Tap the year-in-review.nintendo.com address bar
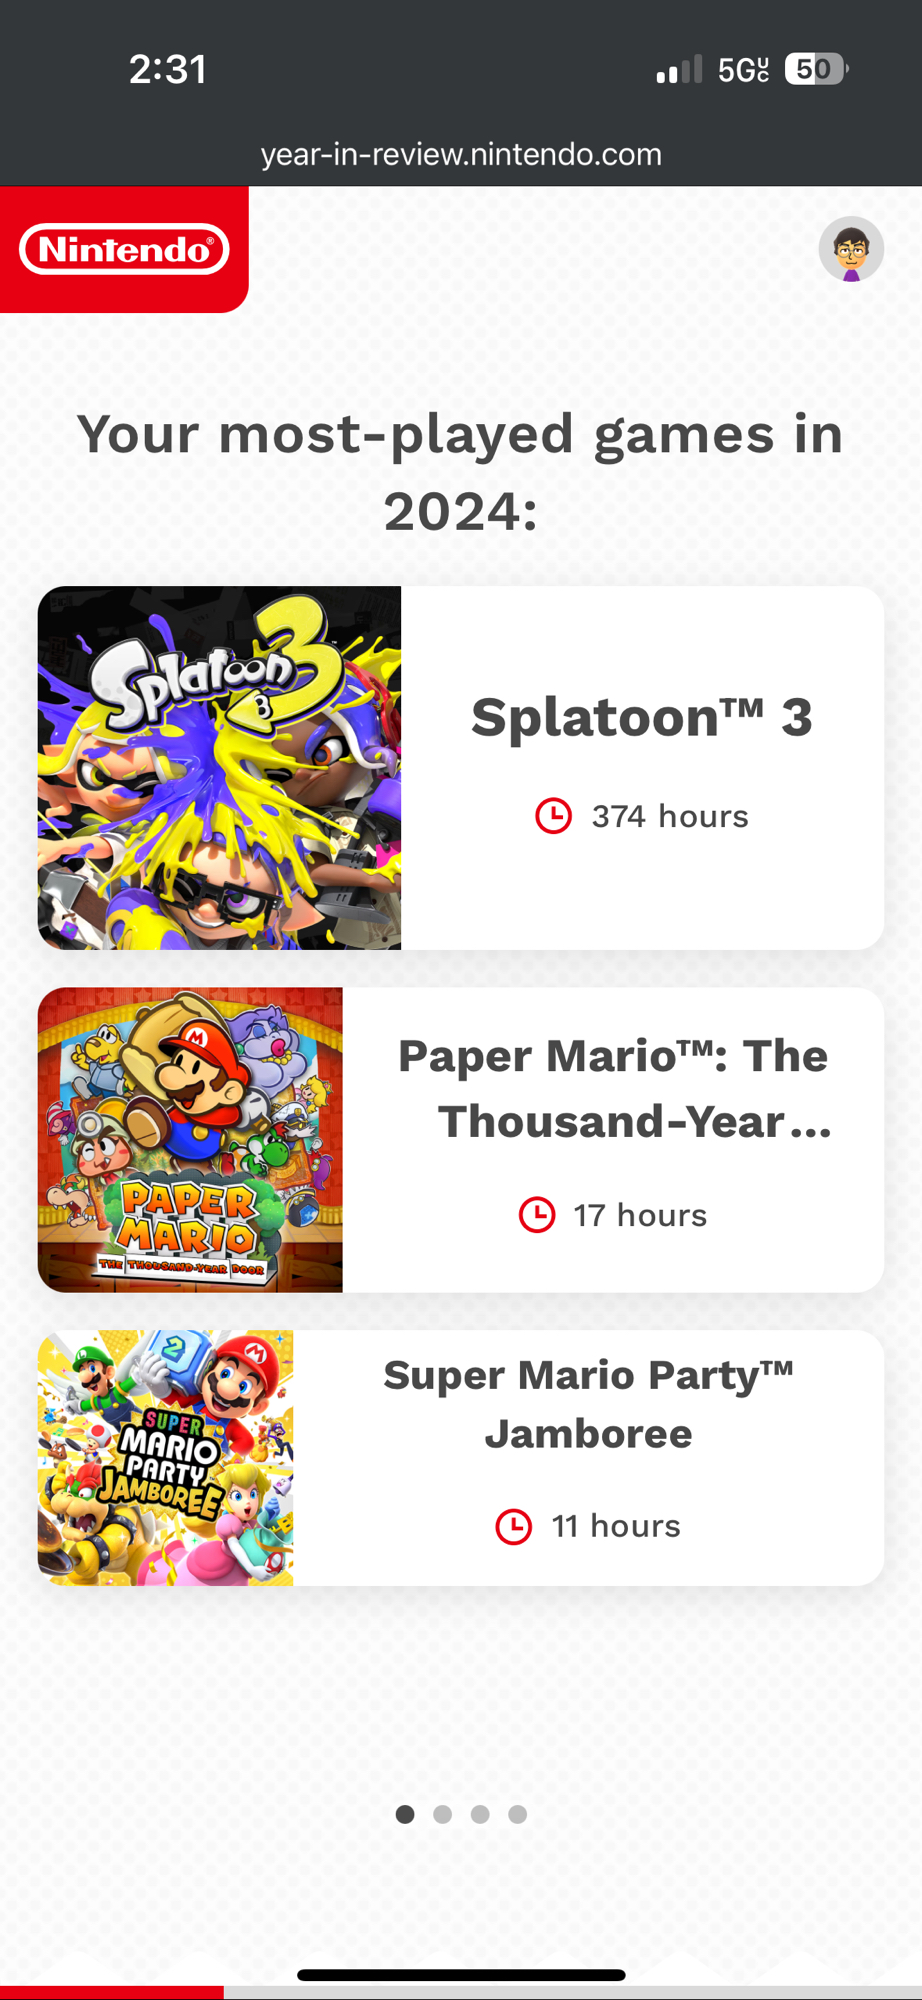This screenshot has height=2000, width=922. 461,154
